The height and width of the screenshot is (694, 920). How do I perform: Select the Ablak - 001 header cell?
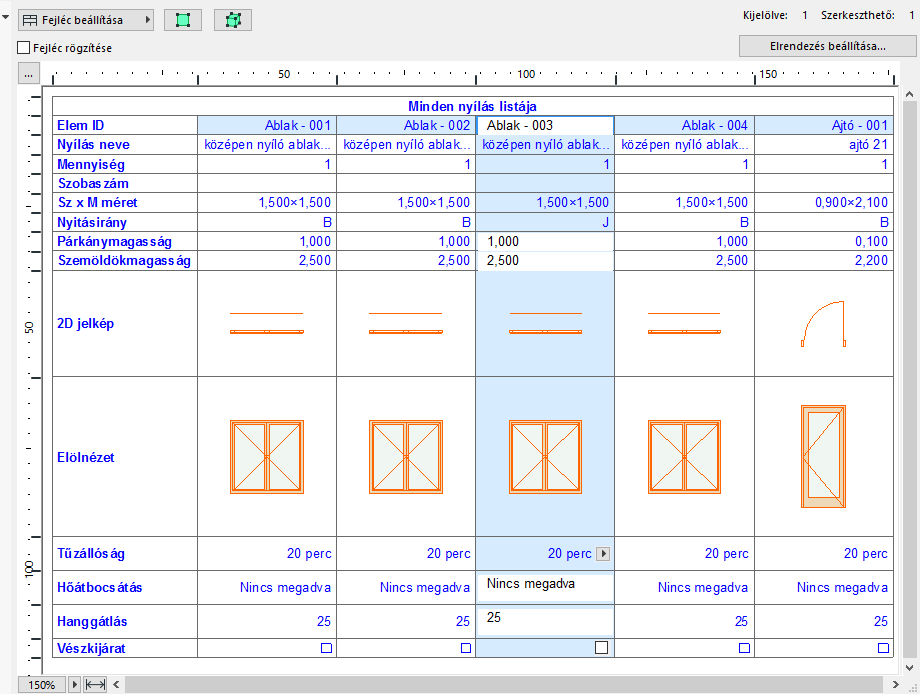click(x=267, y=126)
